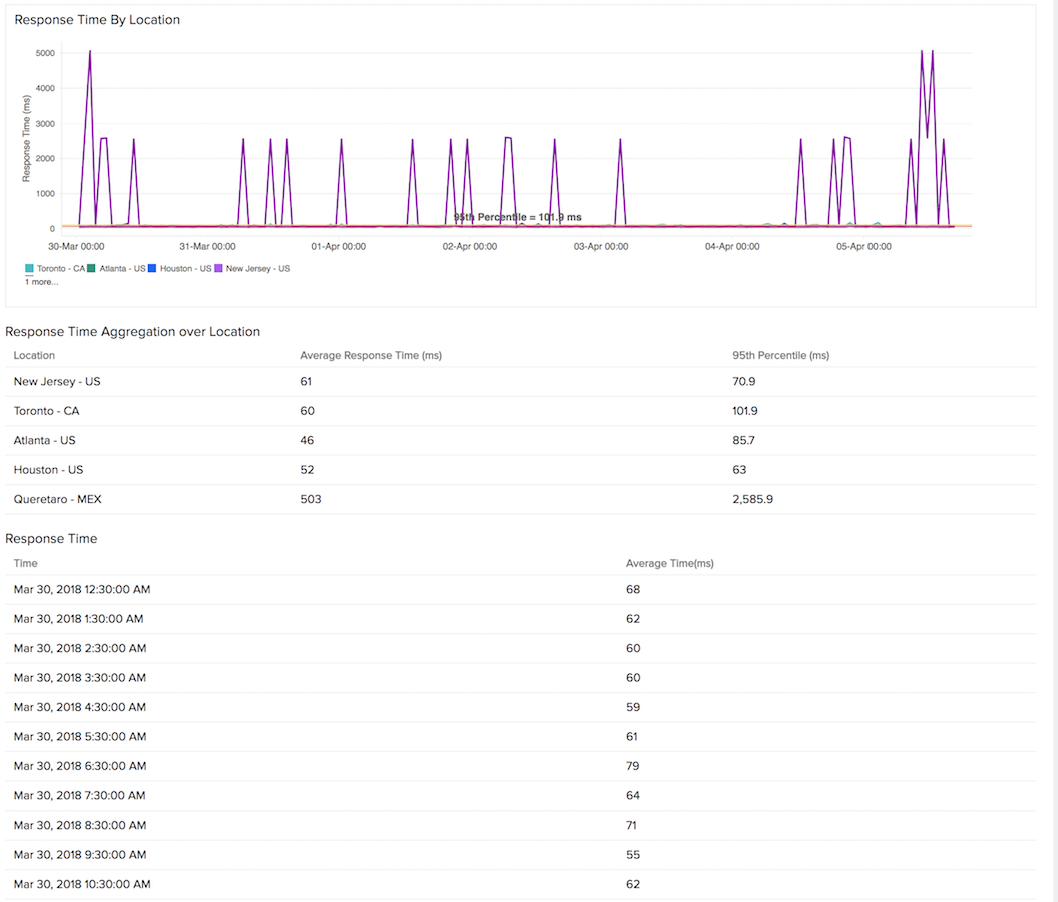Select the Mar 30, 2018 6:30:00 AM row
The width and height of the screenshot is (1058, 902).
click(x=79, y=766)
